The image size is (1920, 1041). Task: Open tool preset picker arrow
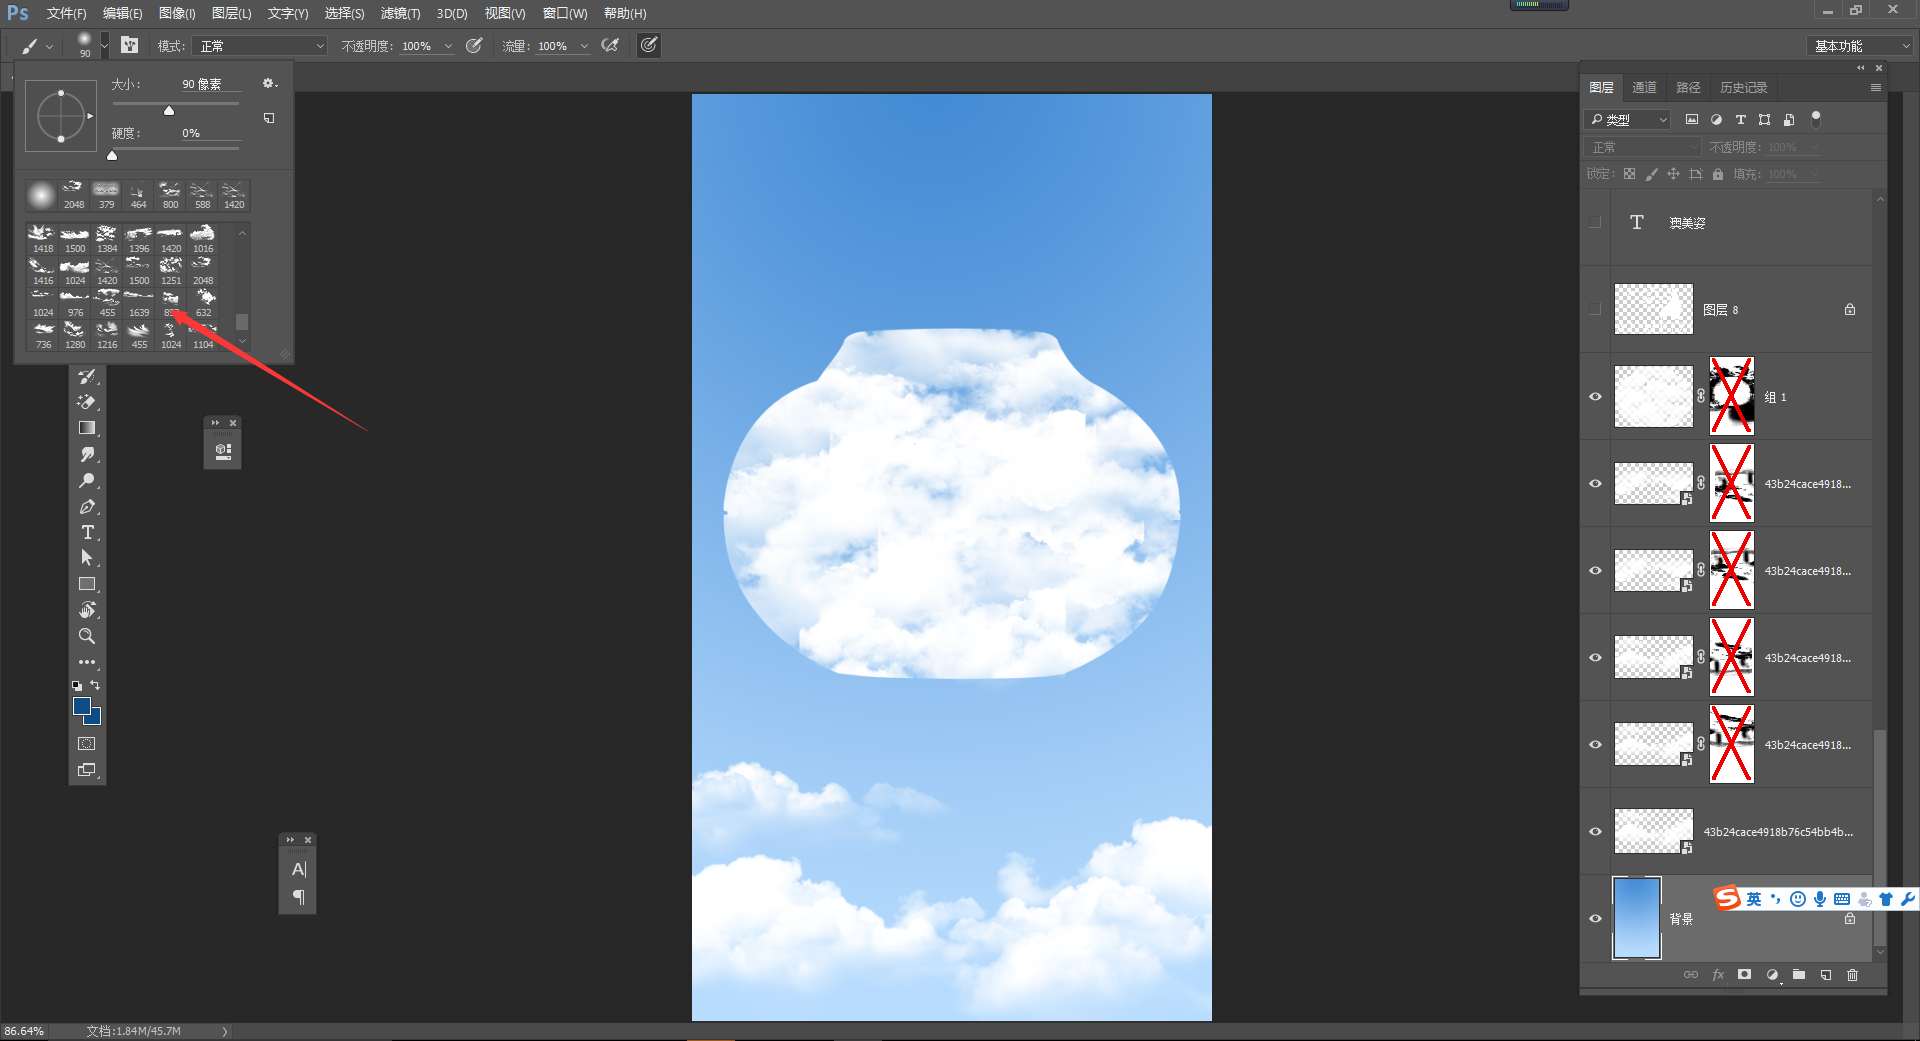[x=49, y=46]
